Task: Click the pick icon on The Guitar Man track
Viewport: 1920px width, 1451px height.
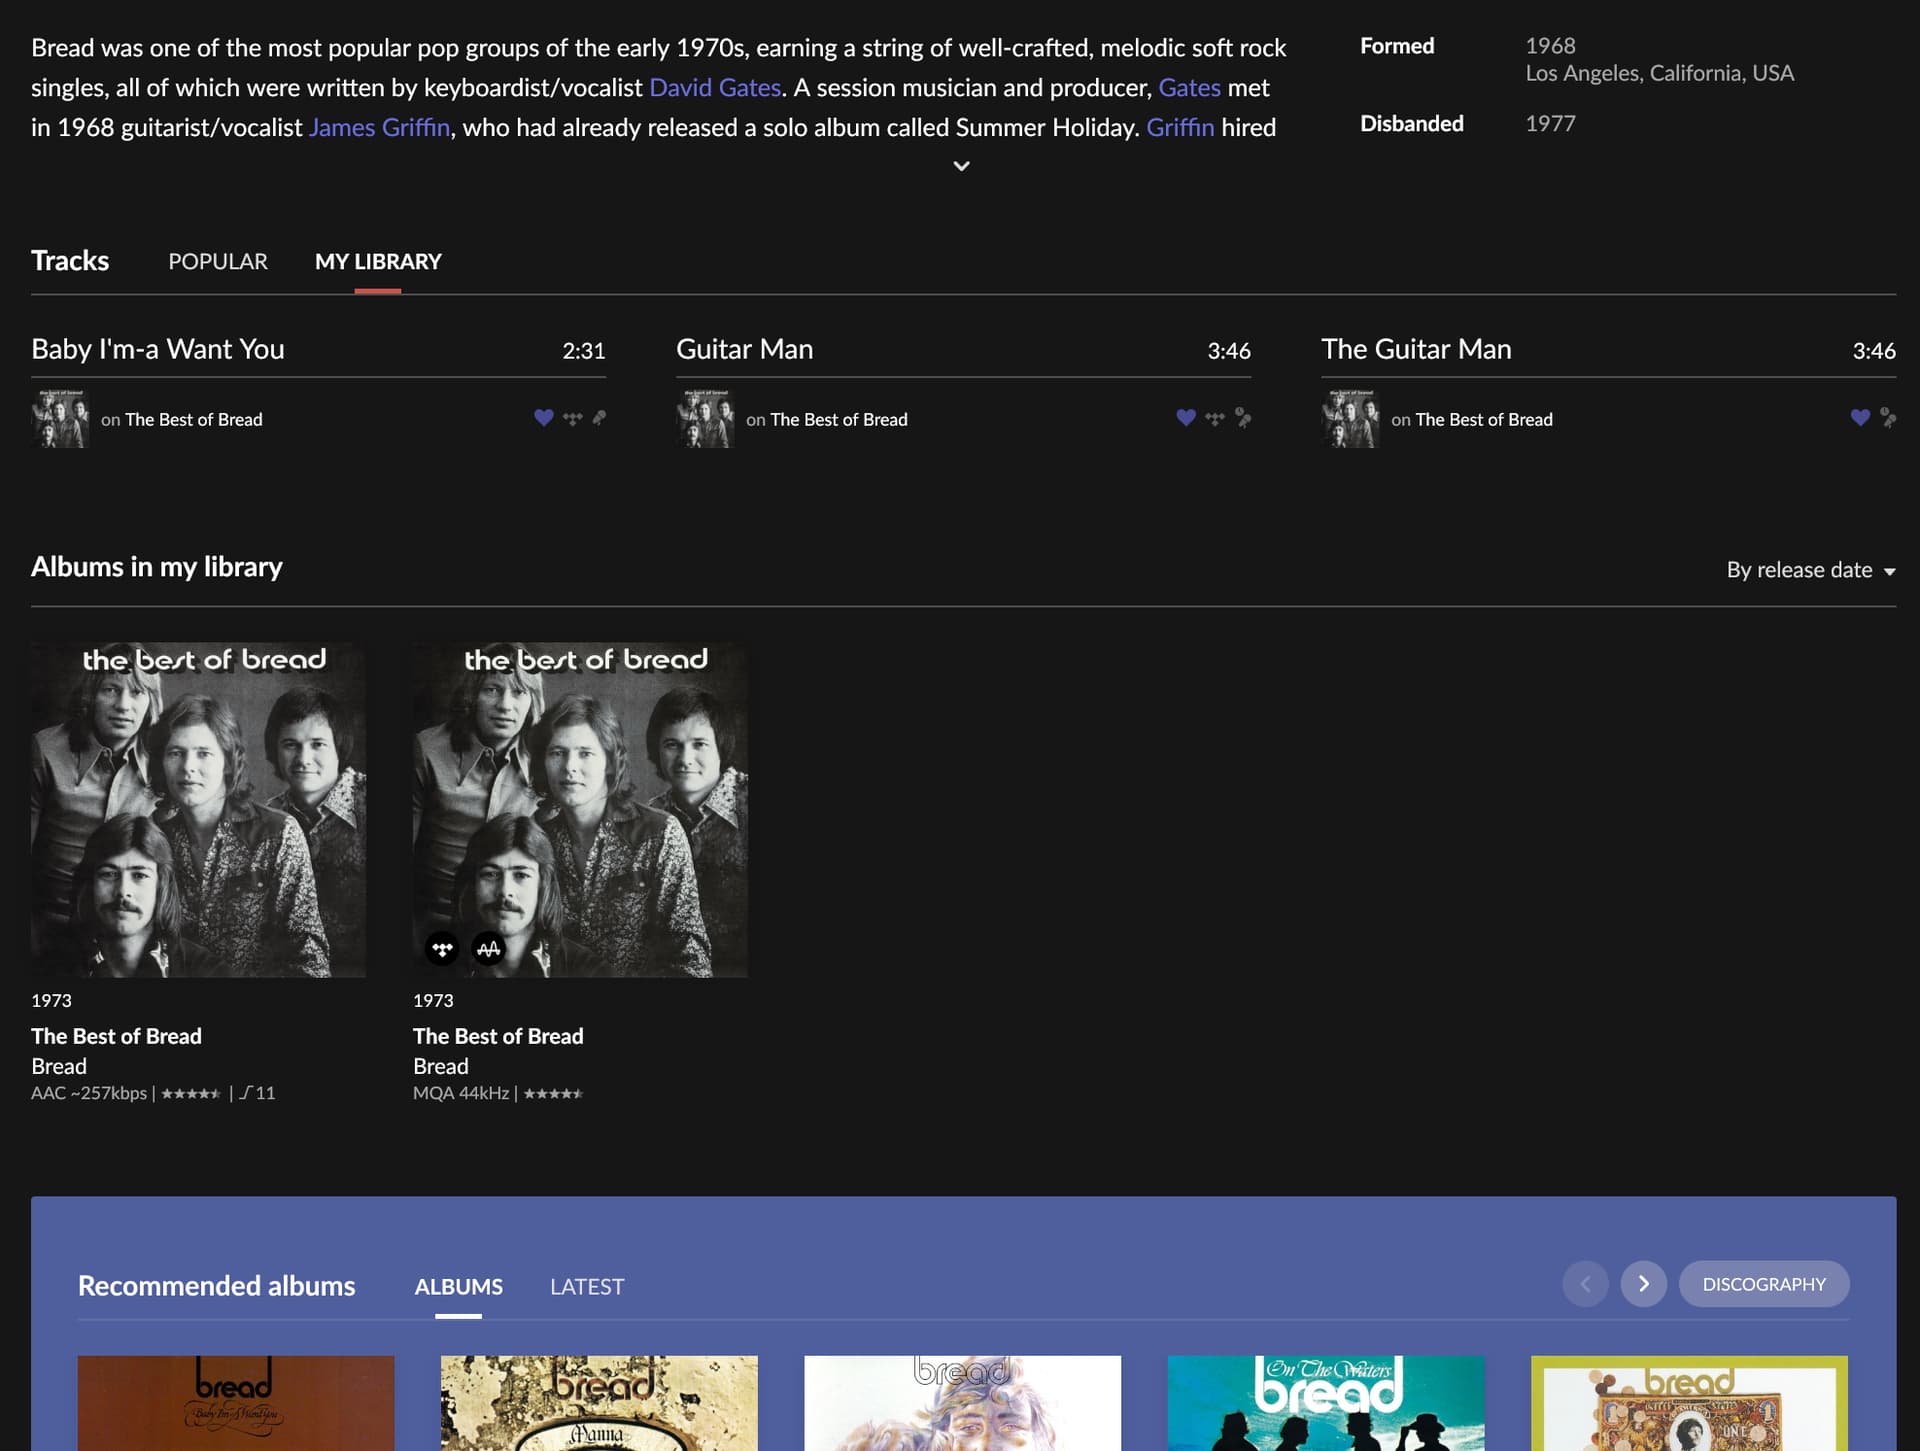Action: [x=1888, y=418]
